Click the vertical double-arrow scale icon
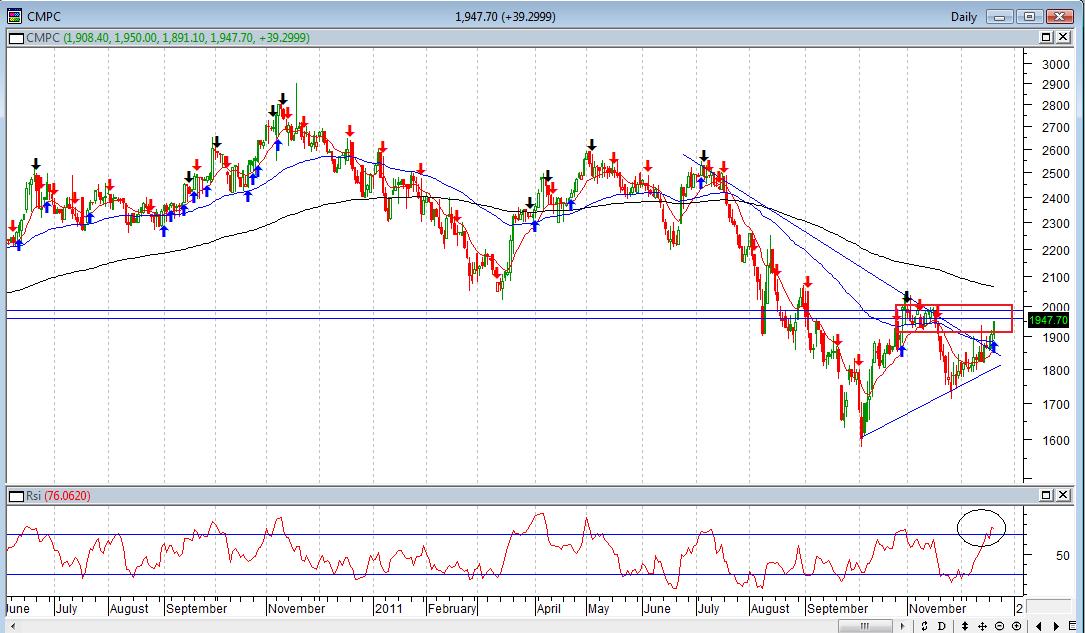 click(x=966, y=625)
